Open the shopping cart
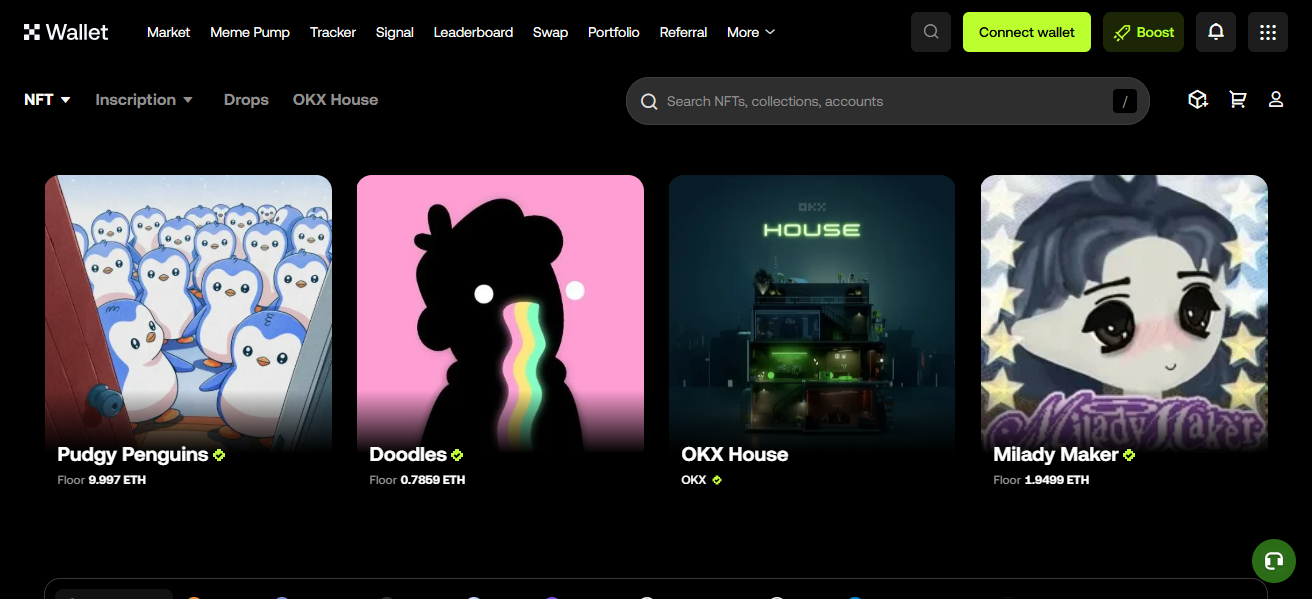The height and width of the screenshot is (599, 1312). point(1238,100)
